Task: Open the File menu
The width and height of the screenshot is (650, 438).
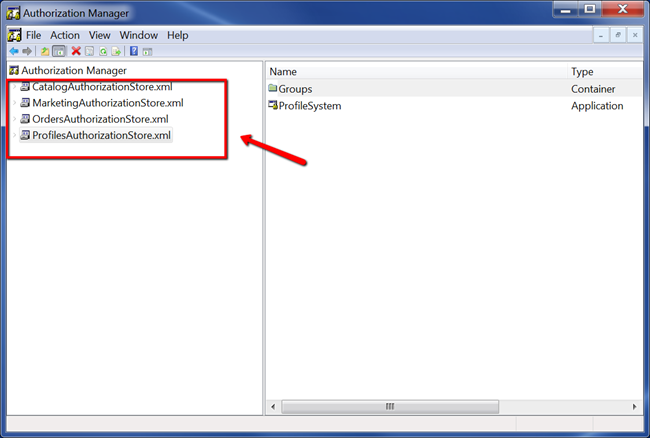Action: pyautogui.click(x=34, y=35)
